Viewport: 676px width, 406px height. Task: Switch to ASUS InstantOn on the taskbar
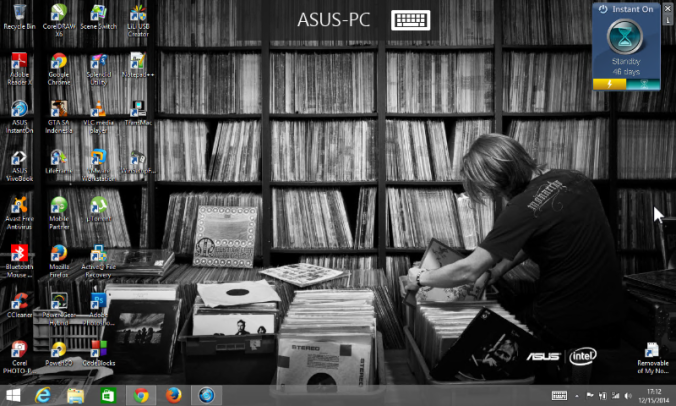click(x=206, y=396)
